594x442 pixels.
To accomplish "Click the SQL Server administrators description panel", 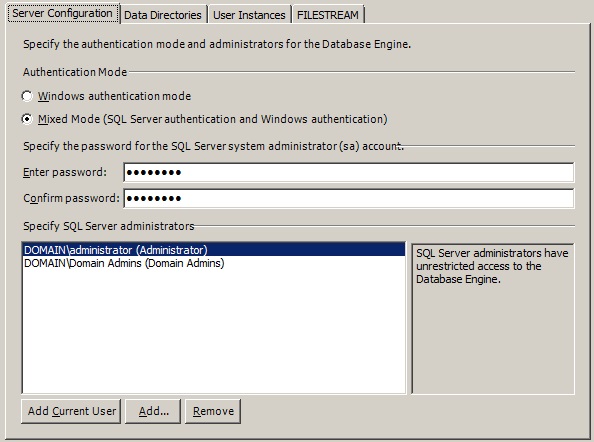I will (493, 319).
